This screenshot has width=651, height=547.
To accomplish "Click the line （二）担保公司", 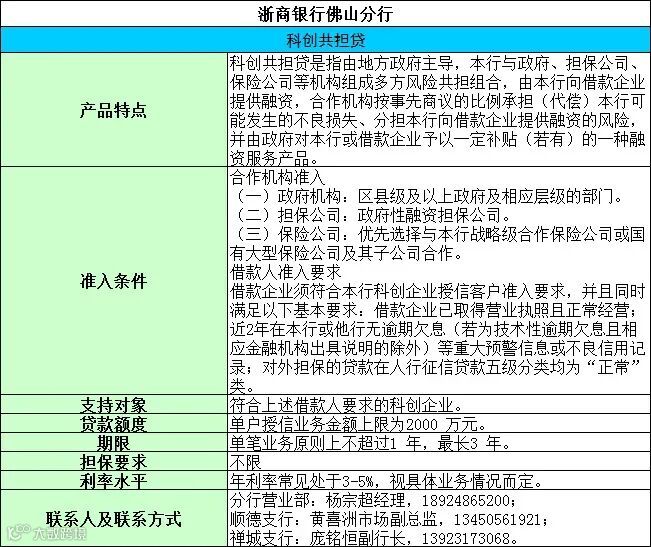I will [x=370, y=215].
